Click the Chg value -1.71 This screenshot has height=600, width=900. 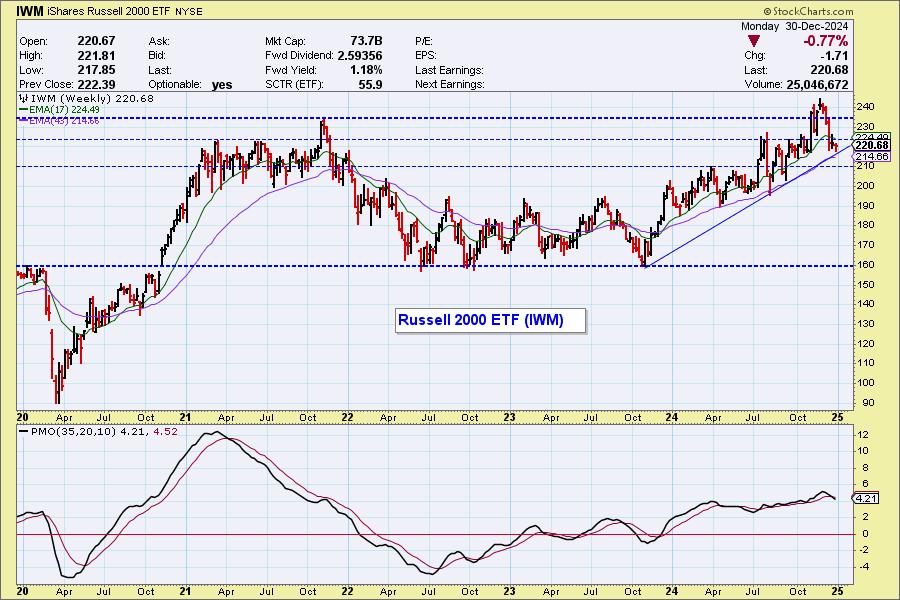pos(834,56)
